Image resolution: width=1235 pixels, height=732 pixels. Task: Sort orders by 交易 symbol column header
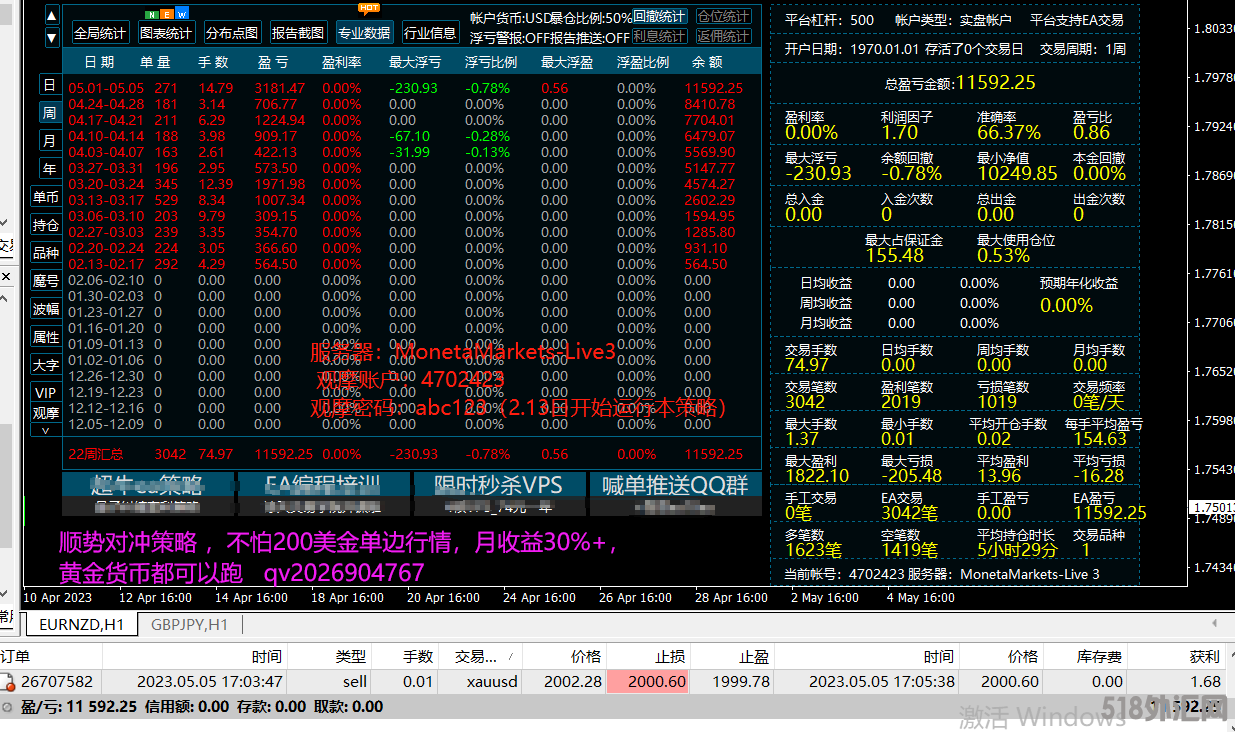pyautogui.click(x=480, y=657)
